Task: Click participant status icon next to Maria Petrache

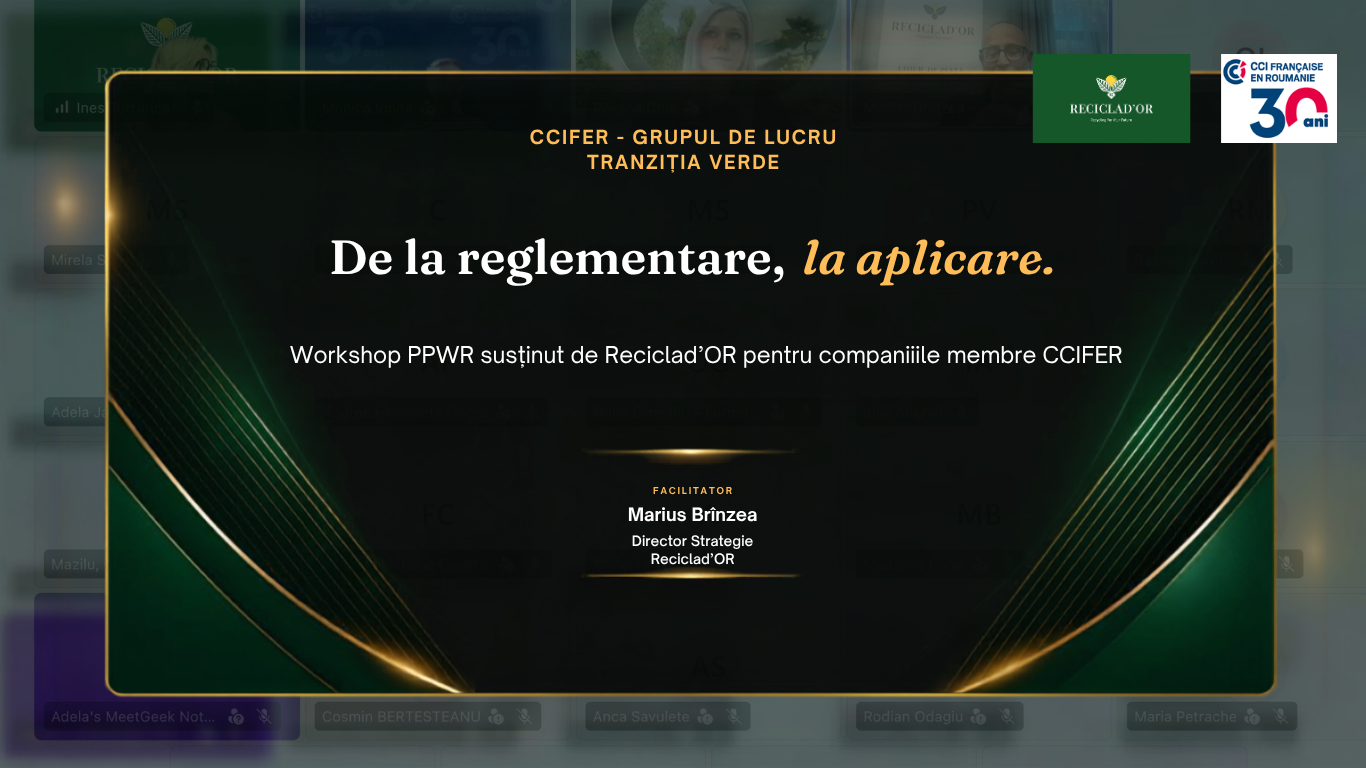Action: tap(1251, 717)
